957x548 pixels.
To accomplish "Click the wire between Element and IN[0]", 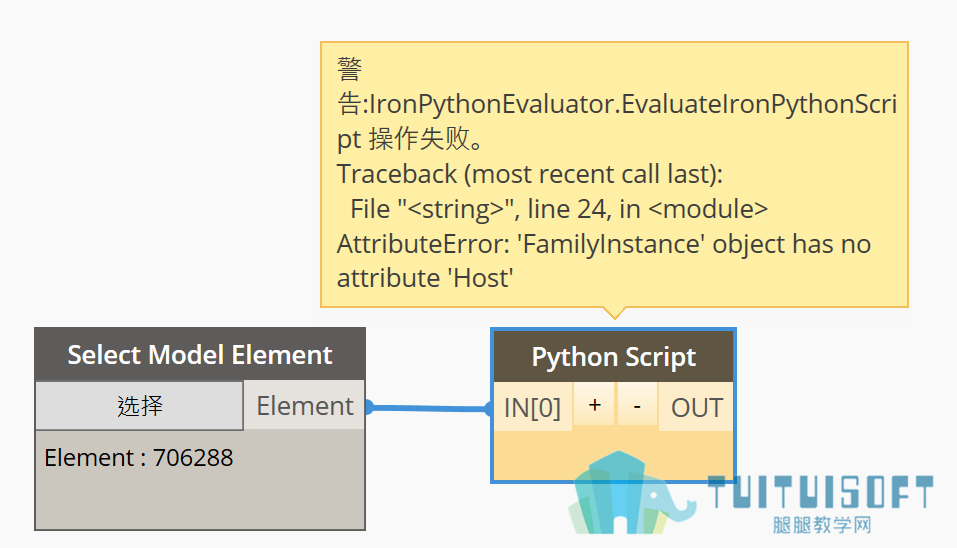I will pos(430,408).
